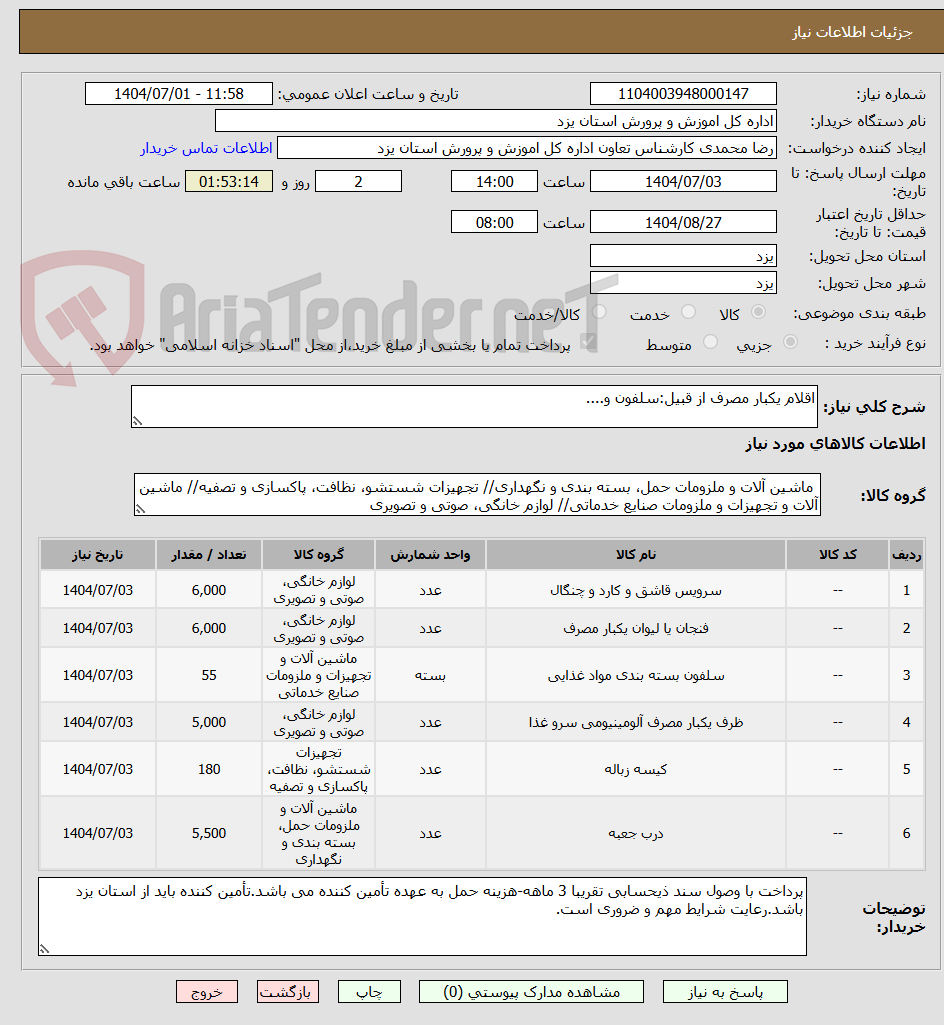Click the delivery province field یزد
This screenshot has width=944, height=1025.
tap(683, 255)
